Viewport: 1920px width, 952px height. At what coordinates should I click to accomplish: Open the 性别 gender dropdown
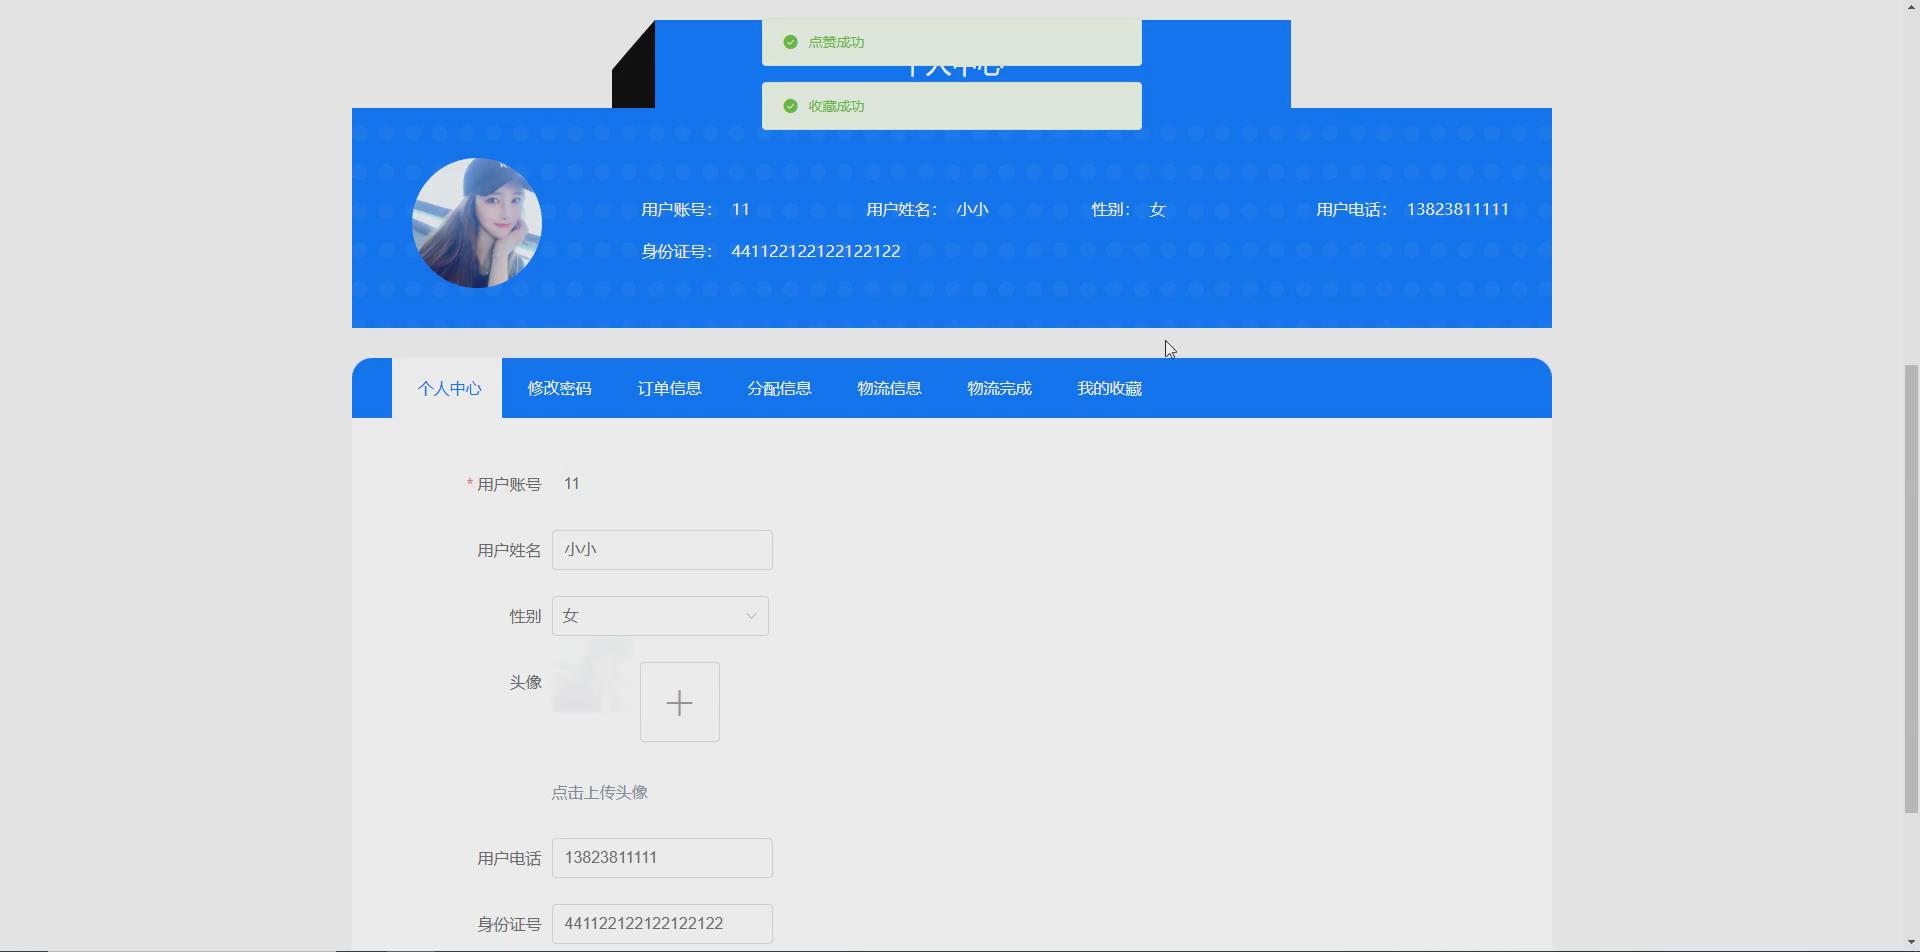(x=660, y=615)
